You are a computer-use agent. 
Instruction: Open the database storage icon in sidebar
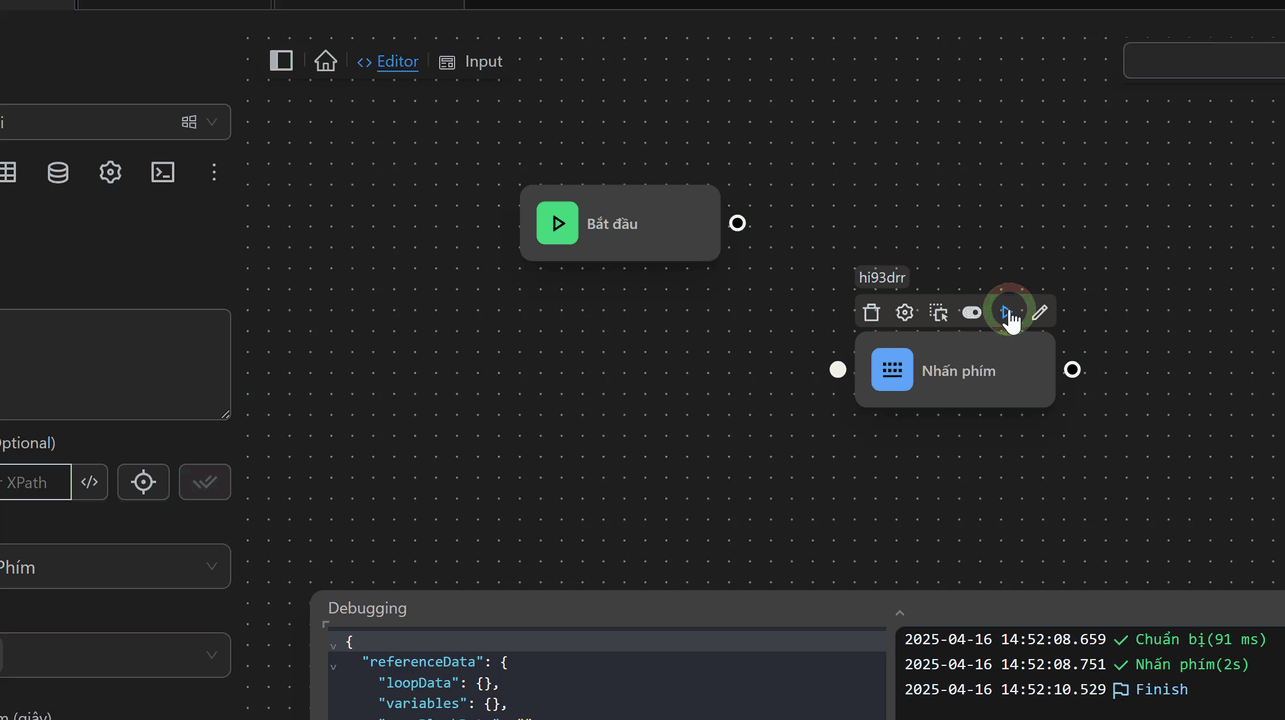pos(58,173)
